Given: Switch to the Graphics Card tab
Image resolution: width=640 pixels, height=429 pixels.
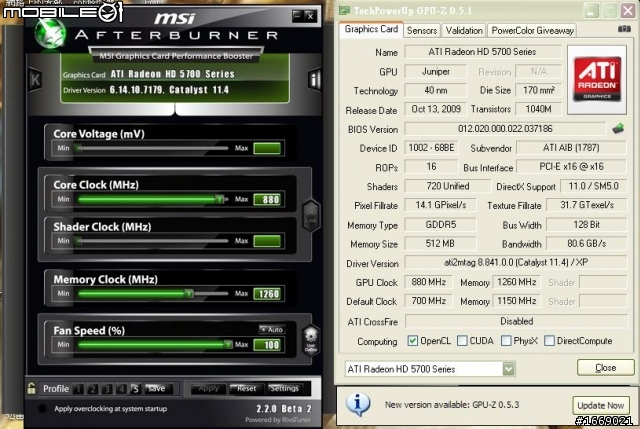Looking at the screenshot, I should (371, 29).
